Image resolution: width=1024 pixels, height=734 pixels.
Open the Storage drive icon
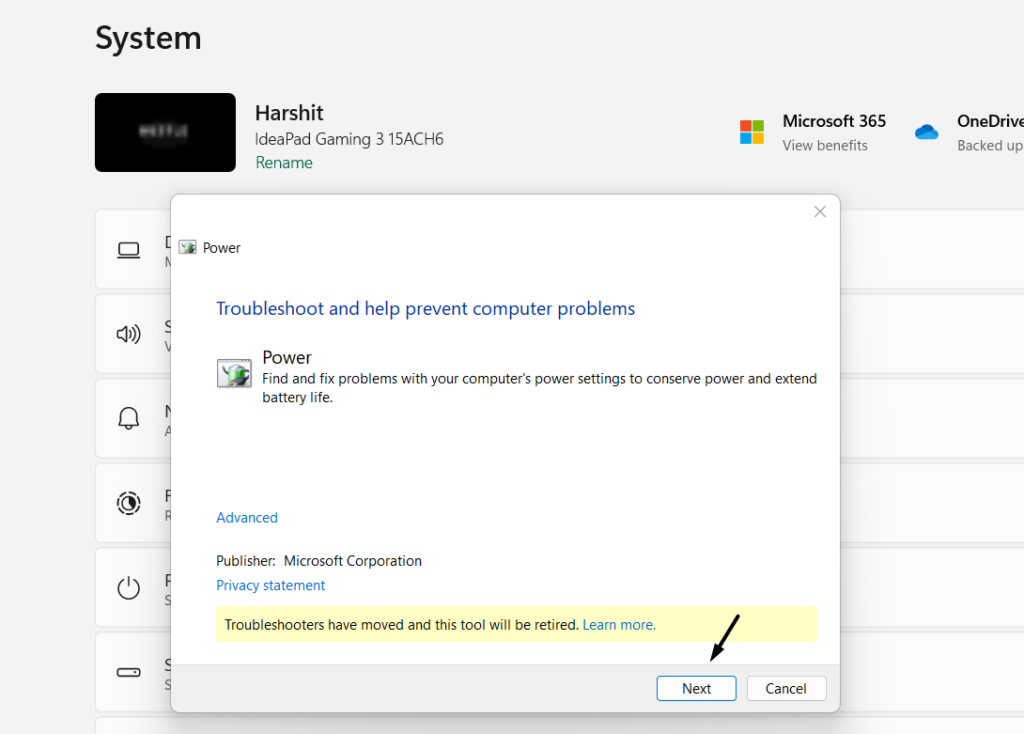tap(129, 672)
